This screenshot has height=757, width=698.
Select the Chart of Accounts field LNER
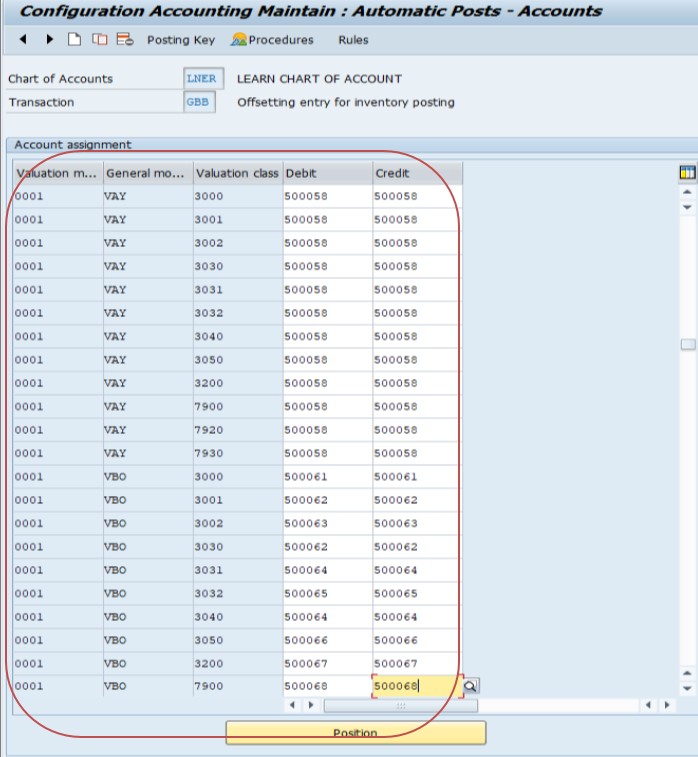[204, 79]
